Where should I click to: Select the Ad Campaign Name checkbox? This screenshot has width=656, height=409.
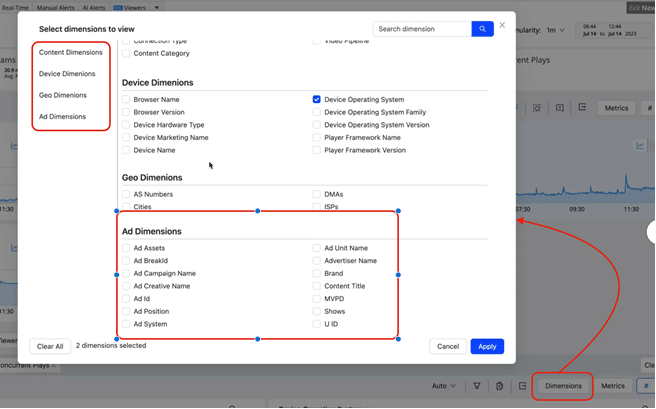[126, 274]
